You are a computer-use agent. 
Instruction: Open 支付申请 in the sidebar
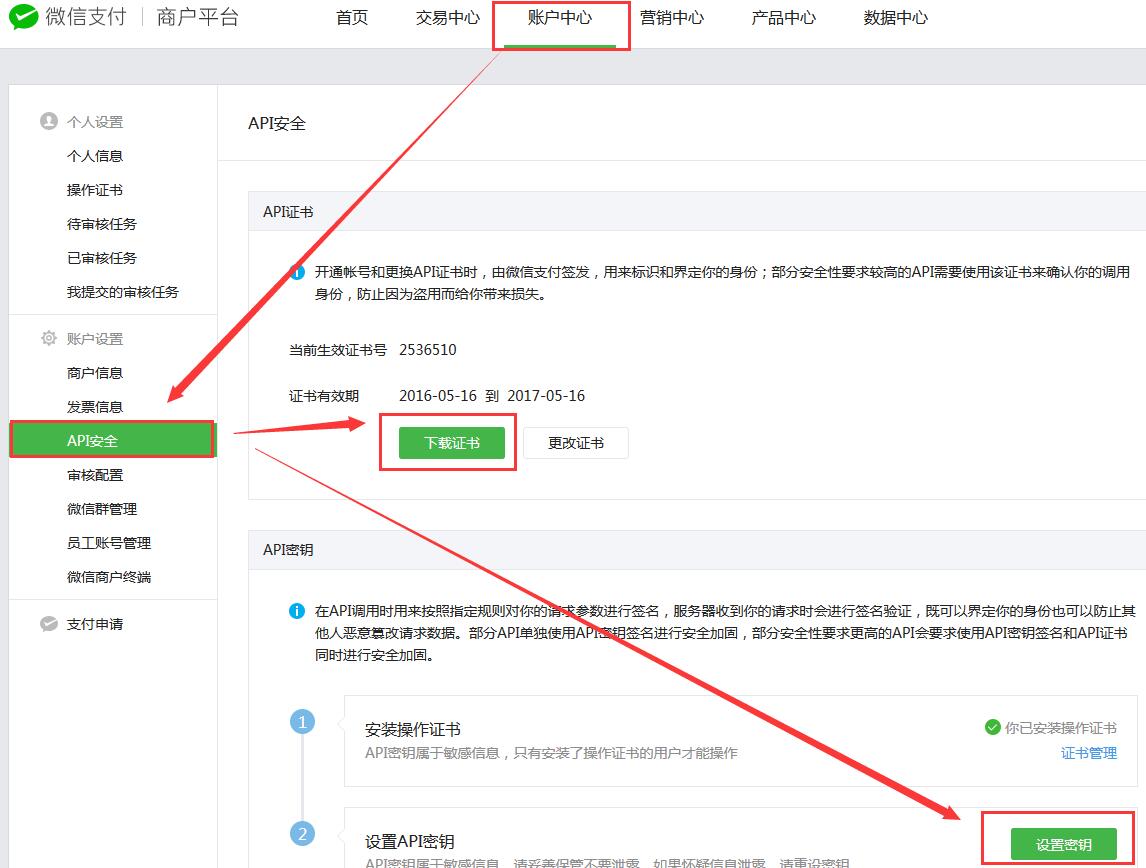coord(95,624)
